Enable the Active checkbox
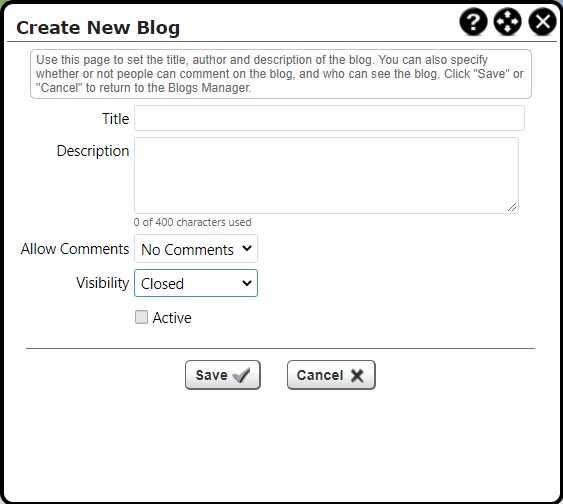The height and width of the screenshot is (504, 563). [141, 317]
